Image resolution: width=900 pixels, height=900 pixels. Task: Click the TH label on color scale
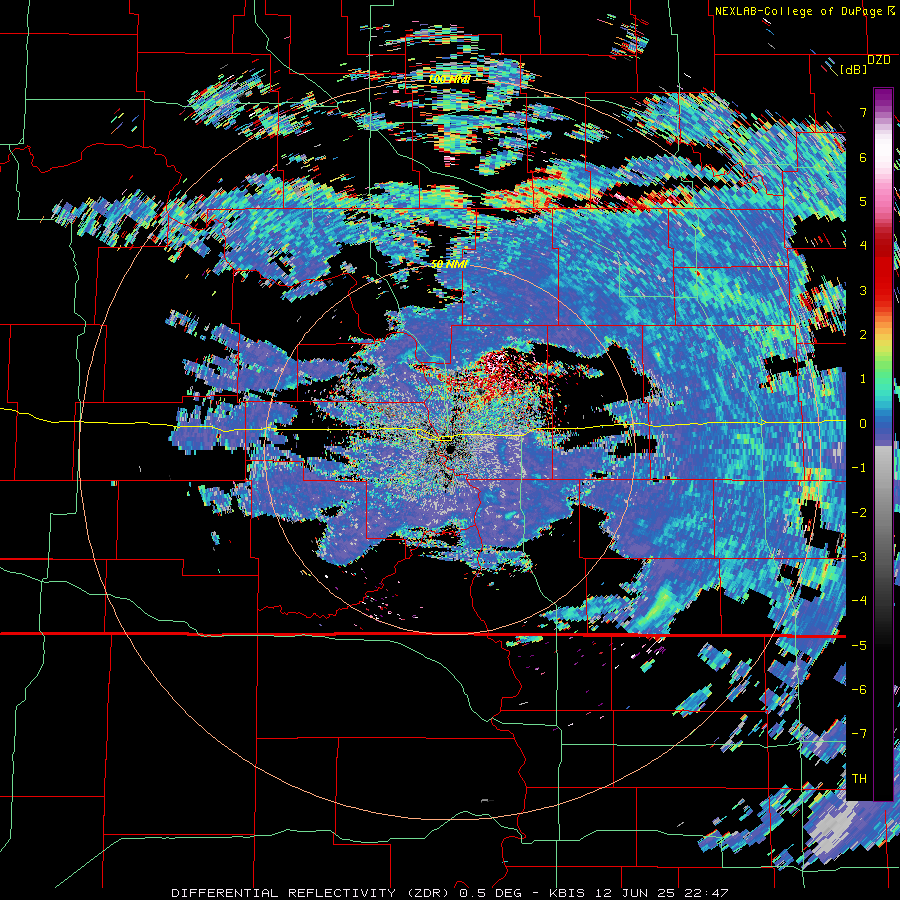859,778
